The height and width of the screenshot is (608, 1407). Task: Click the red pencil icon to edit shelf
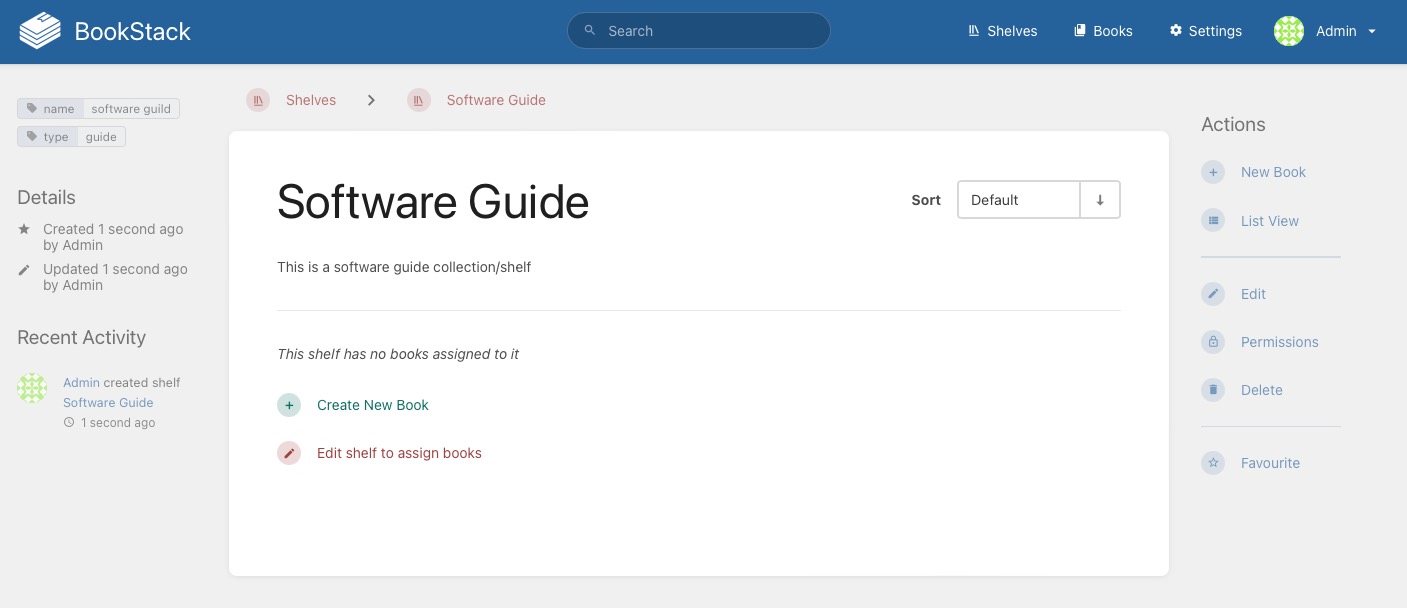tap(289, 453)
